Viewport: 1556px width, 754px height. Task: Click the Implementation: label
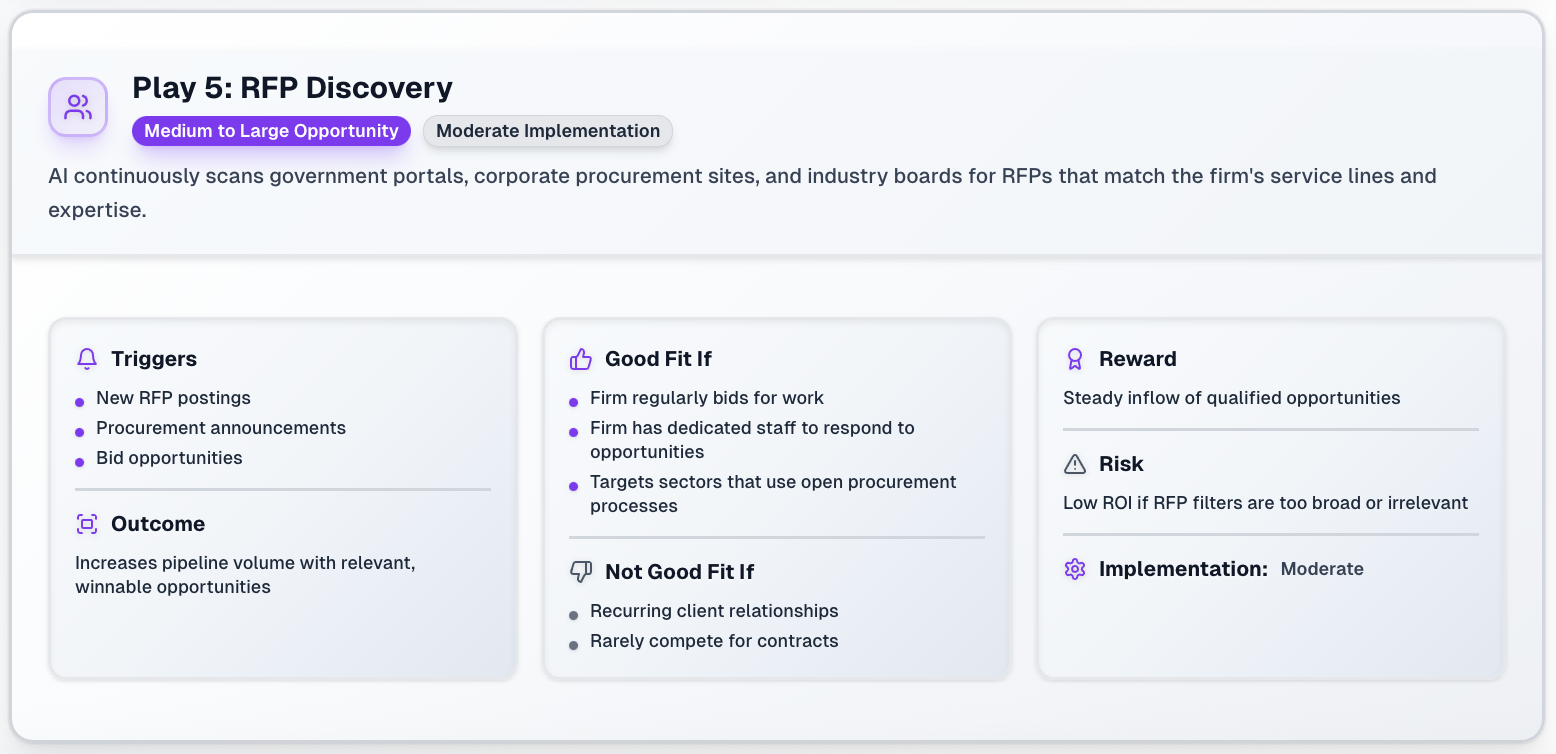[1183, 569]
